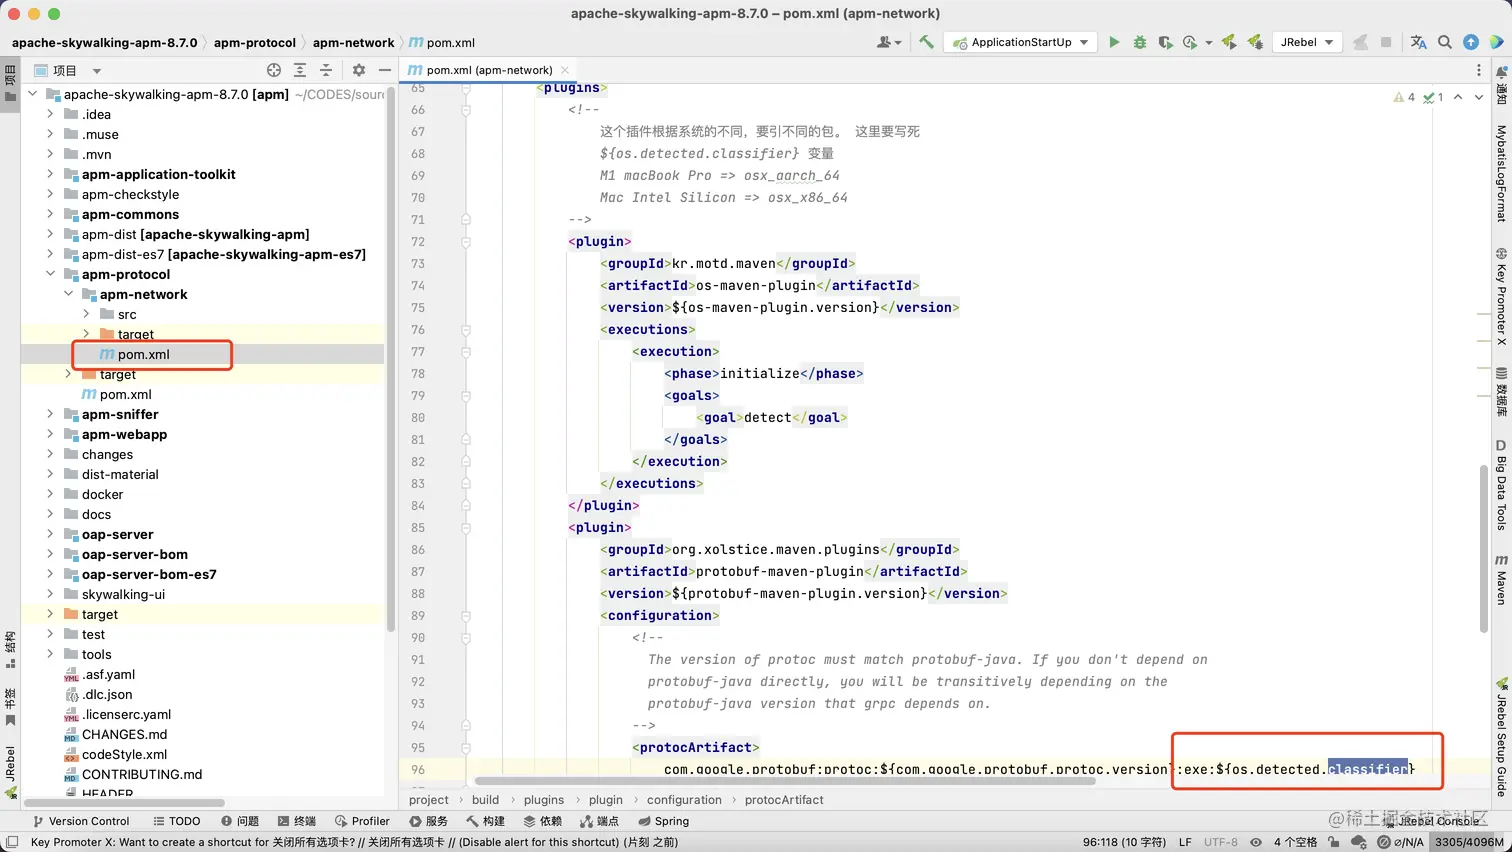Close the pom.xml editor tab
Image resolution: width=1512 pixels, height=852 pixels.
tap(565, 70)
